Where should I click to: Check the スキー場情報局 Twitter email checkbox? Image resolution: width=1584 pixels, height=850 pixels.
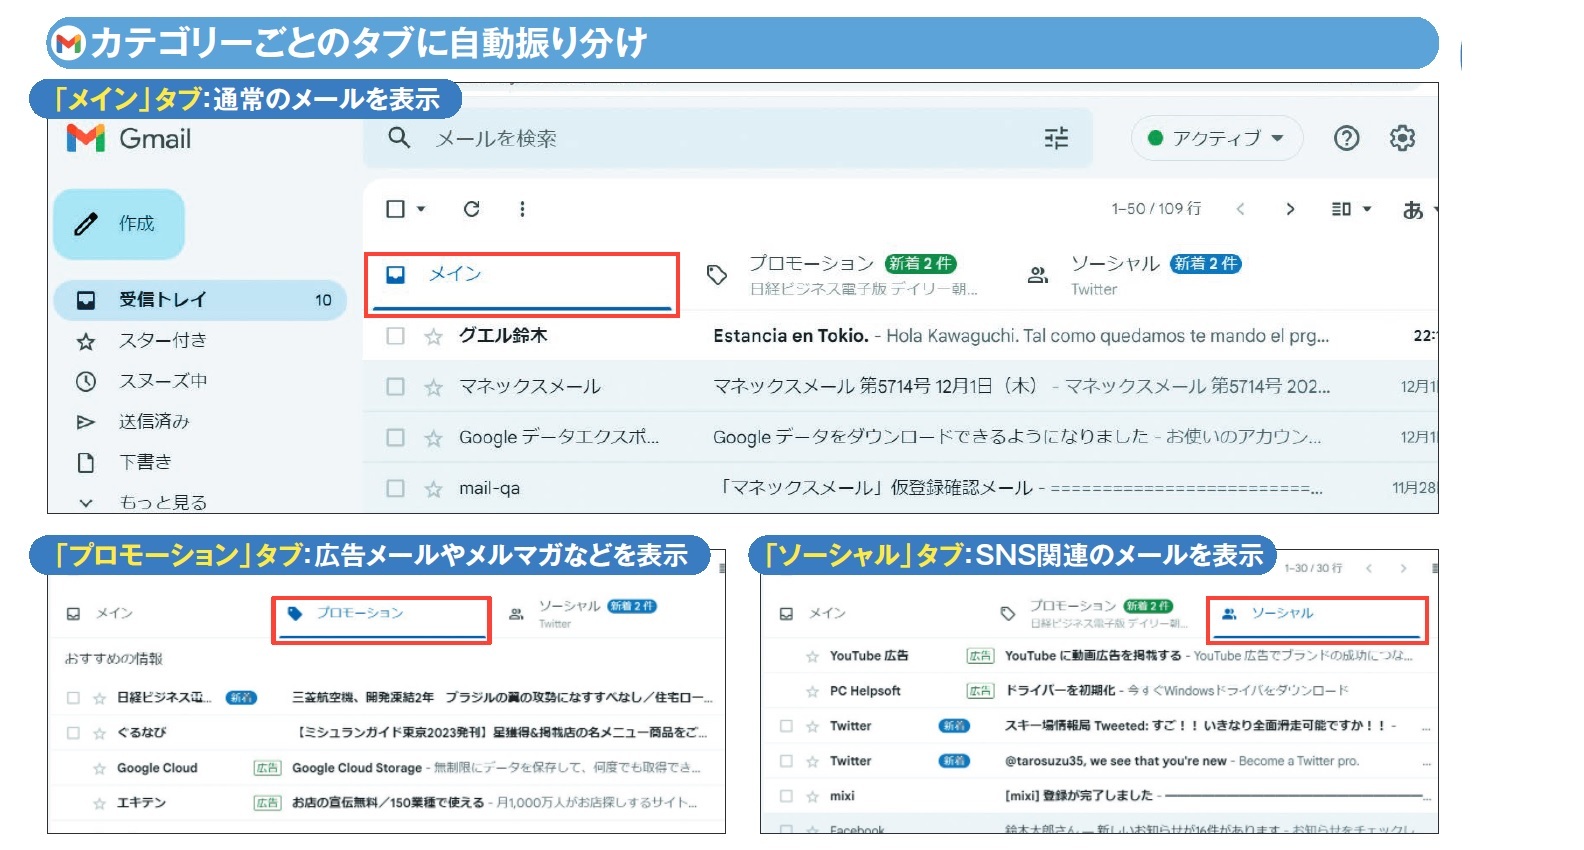click(x=786, y=727)
